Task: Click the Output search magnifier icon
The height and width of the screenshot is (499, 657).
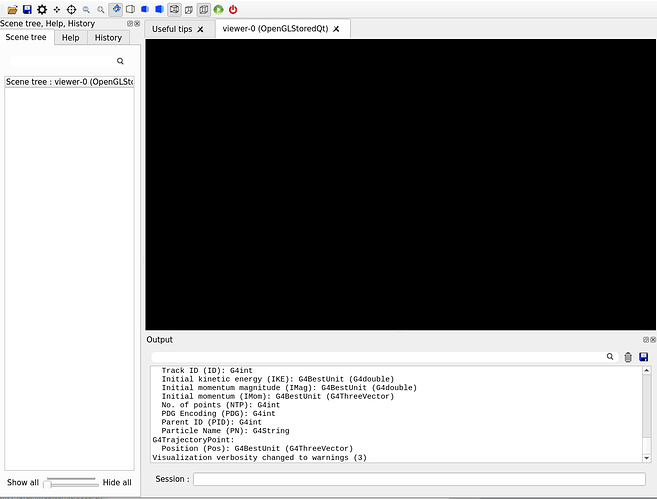Action: [x=610, y=357]
